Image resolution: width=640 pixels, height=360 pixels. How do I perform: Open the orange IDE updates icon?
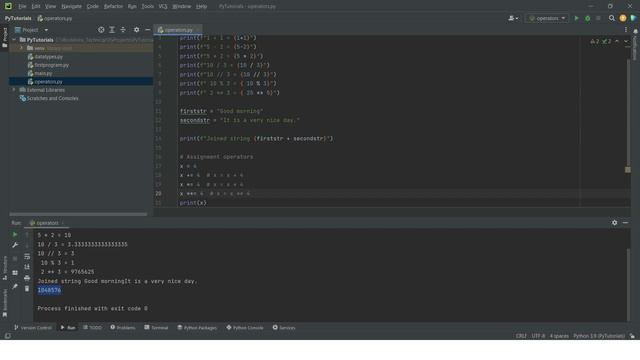pyautogui.click(x=622, y=18)
